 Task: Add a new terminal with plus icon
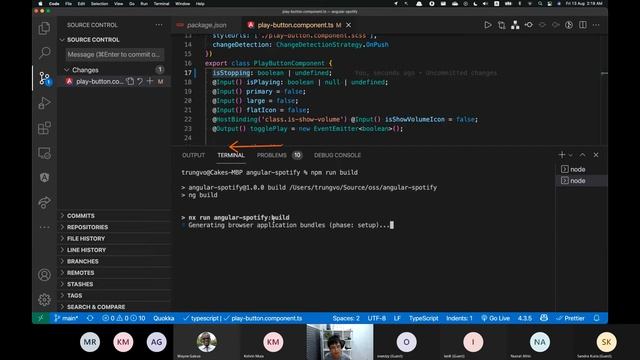[562, 155]
